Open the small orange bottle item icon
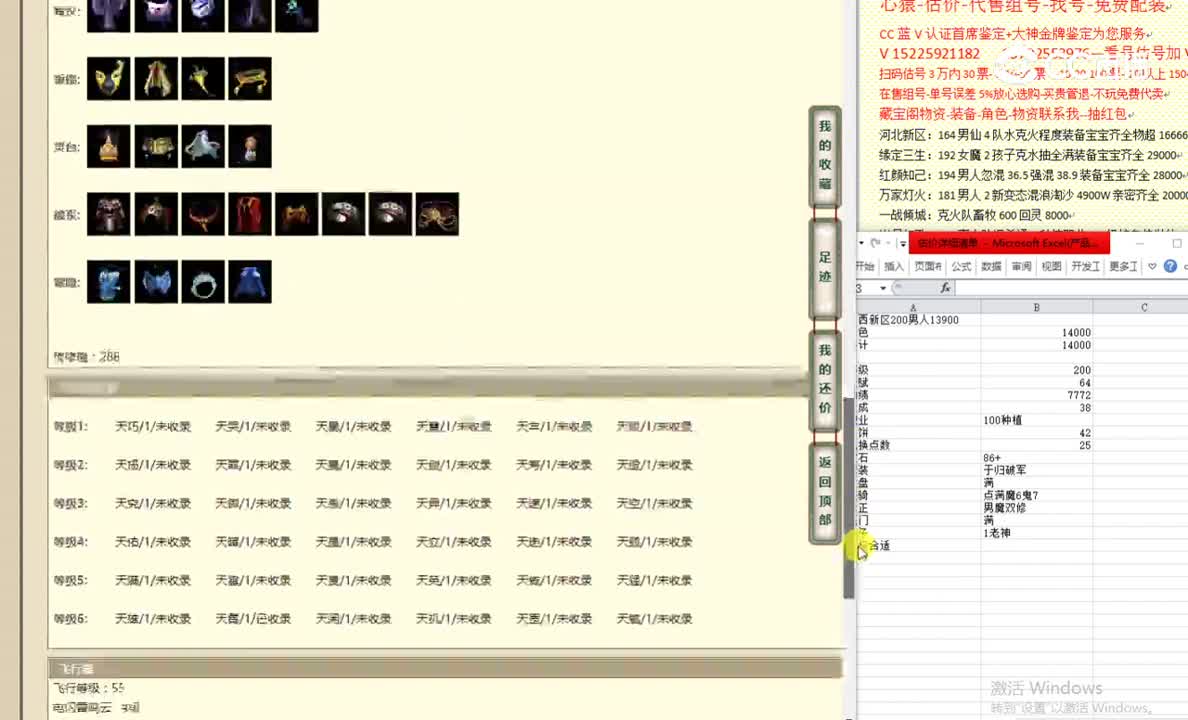The width and height of the screenshot is (1188, 720). click(250, 146)
